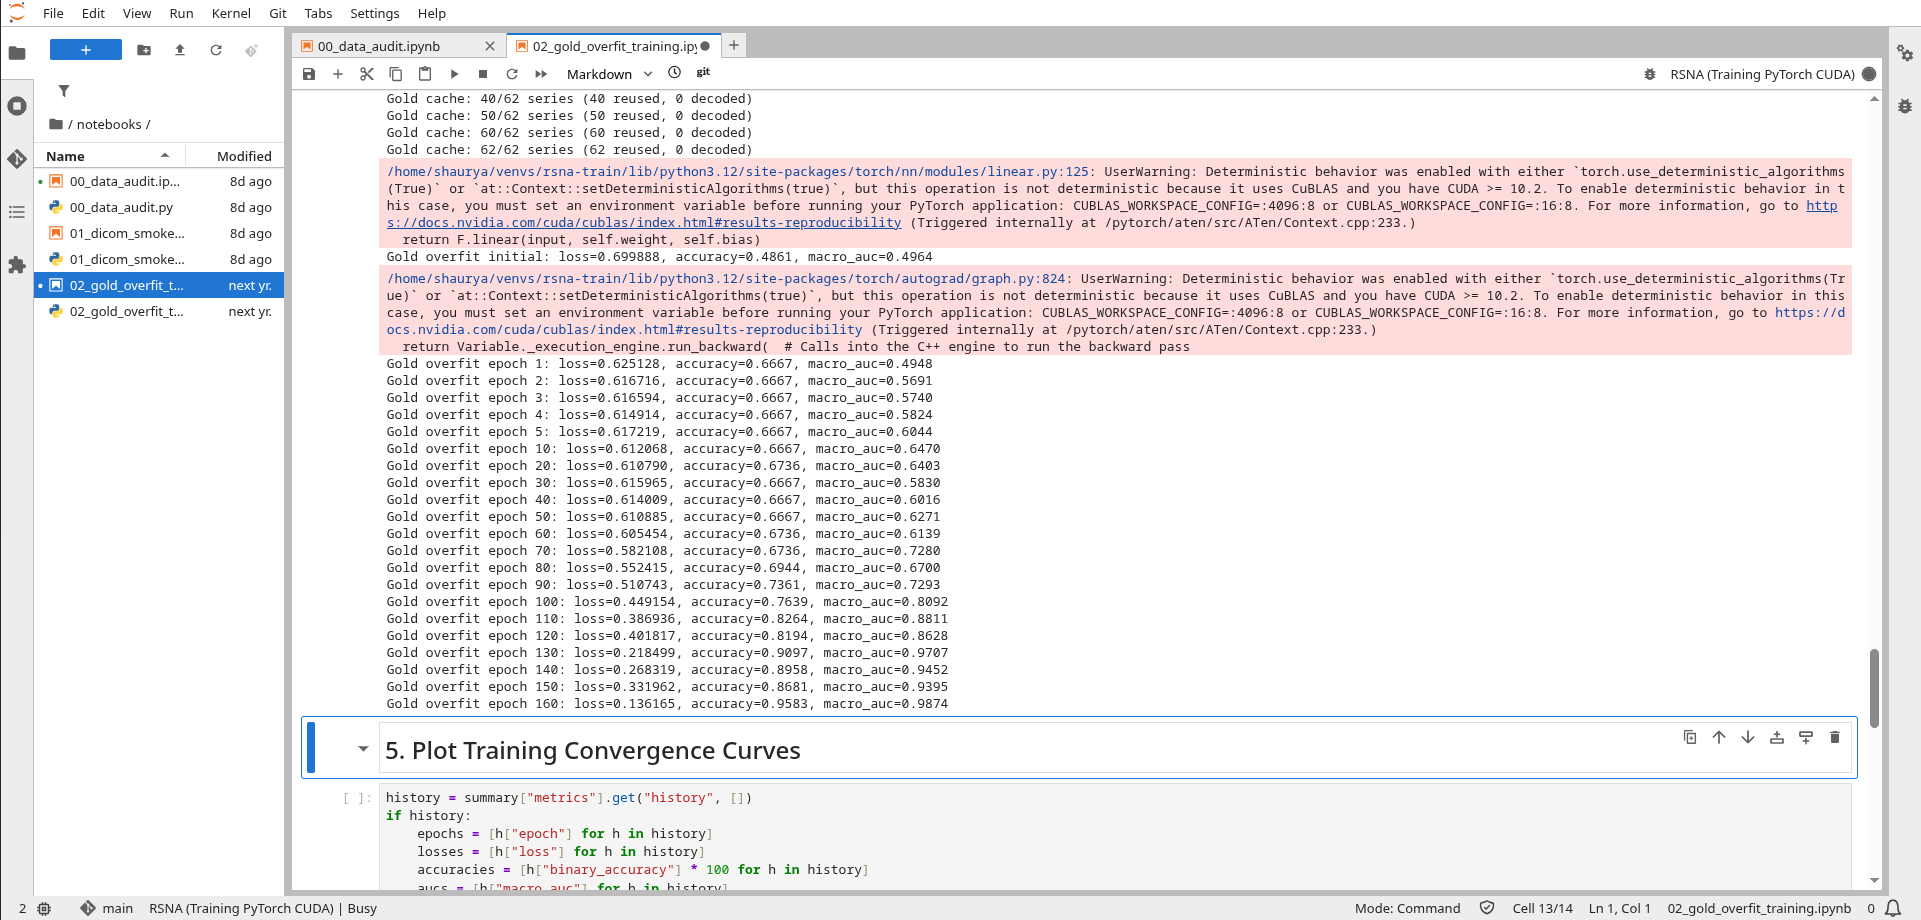The height and width of the screenshot is (920, 1921).
Task: Open the File menu
Action: click(53, 13)
